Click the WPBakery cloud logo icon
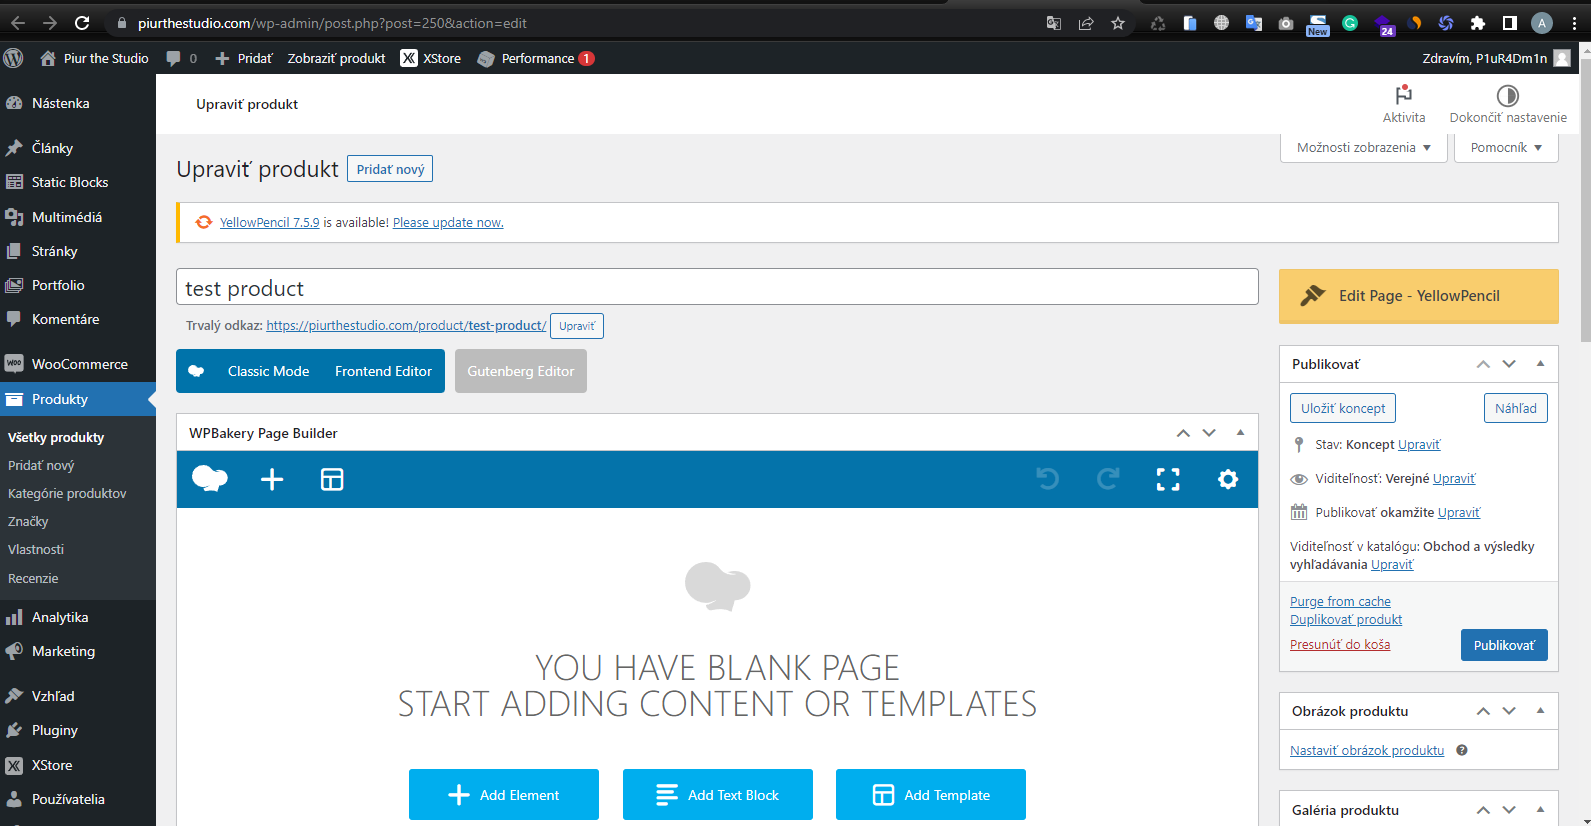The image size is (1591, 826). coord(209,479)
